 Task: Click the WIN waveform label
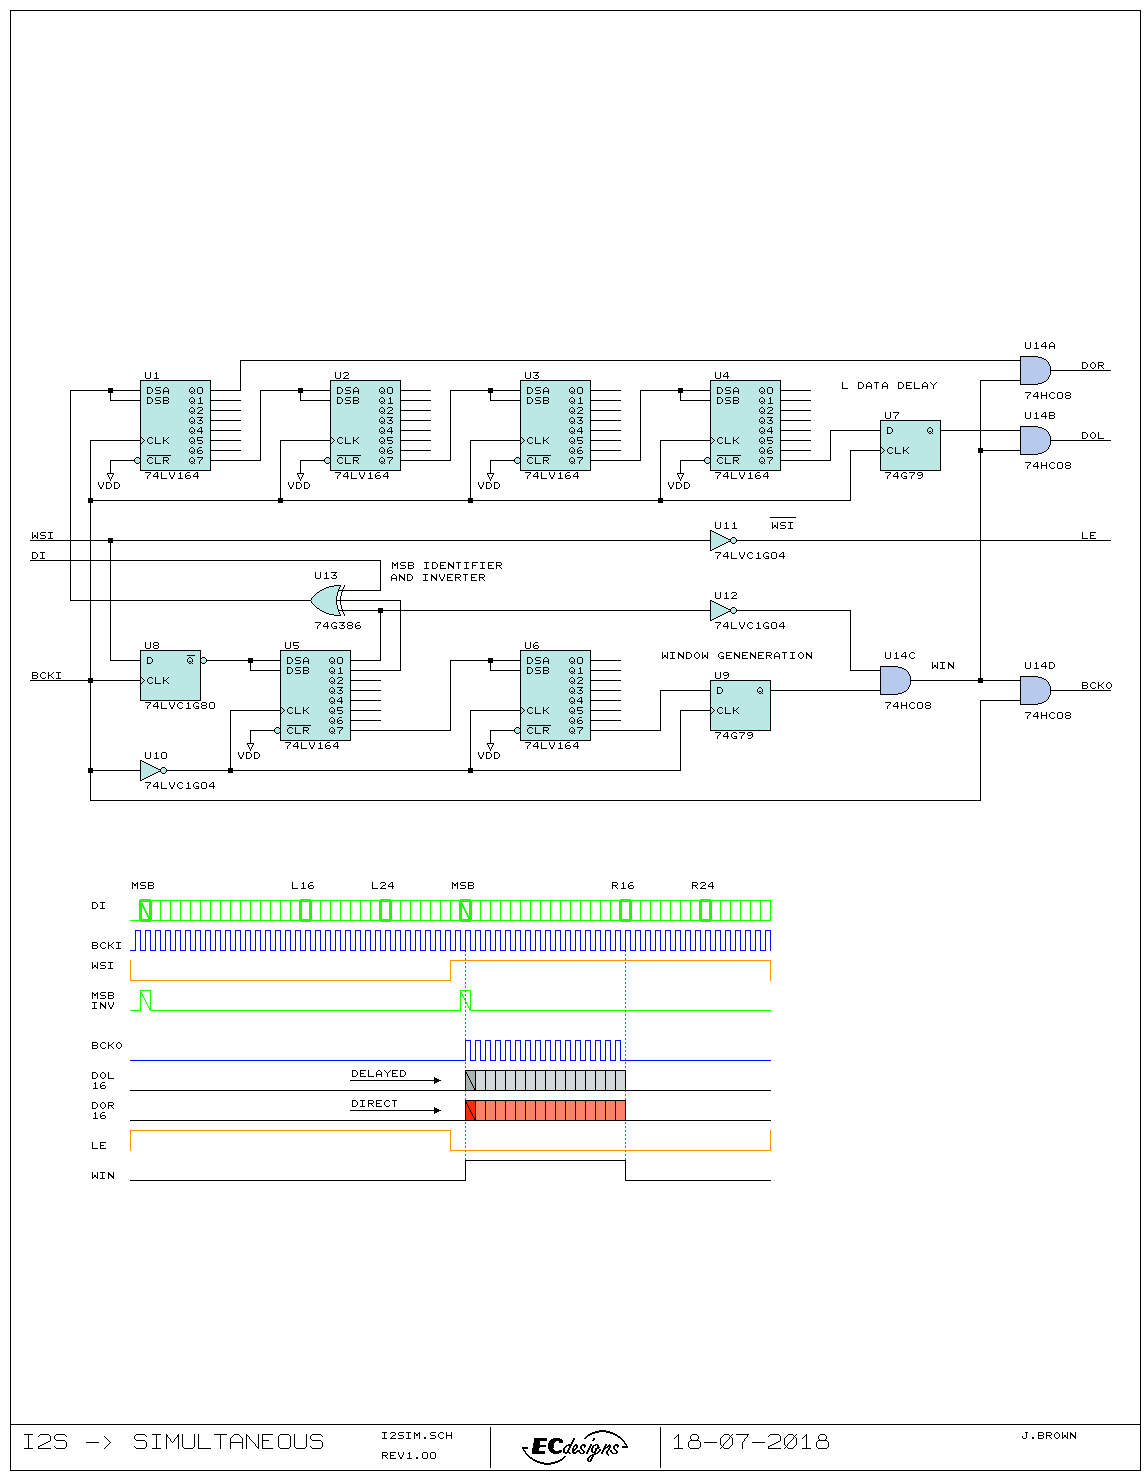[x=103, y=1175]
